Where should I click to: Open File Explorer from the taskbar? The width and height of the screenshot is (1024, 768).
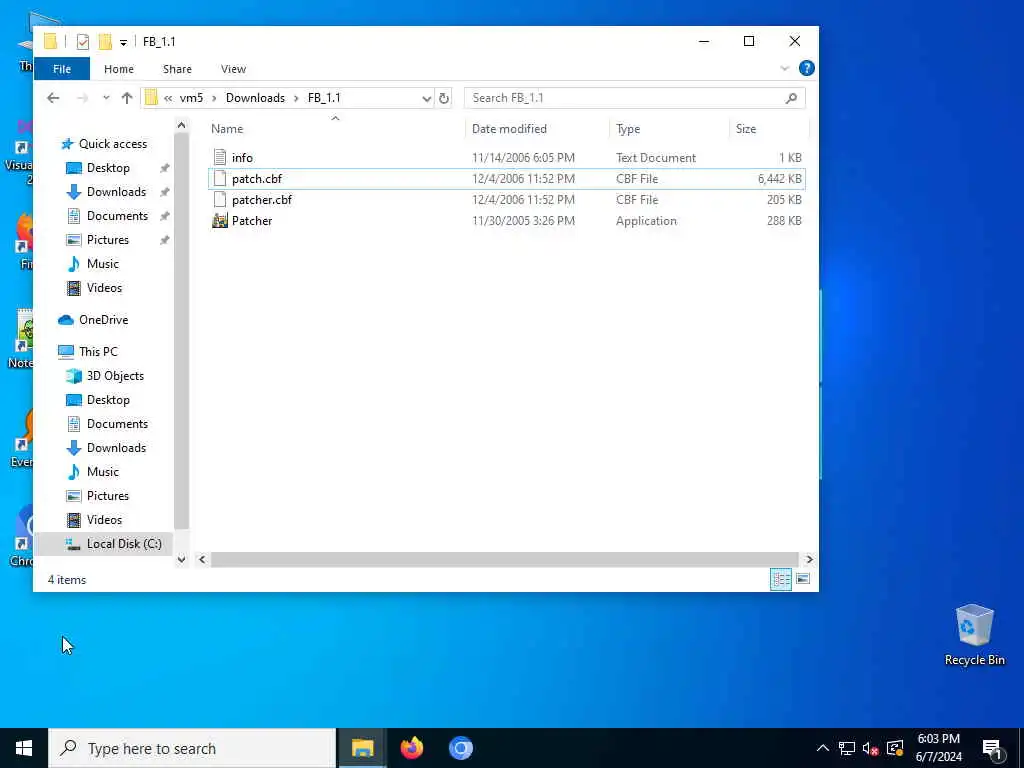(x=362, y=748)
